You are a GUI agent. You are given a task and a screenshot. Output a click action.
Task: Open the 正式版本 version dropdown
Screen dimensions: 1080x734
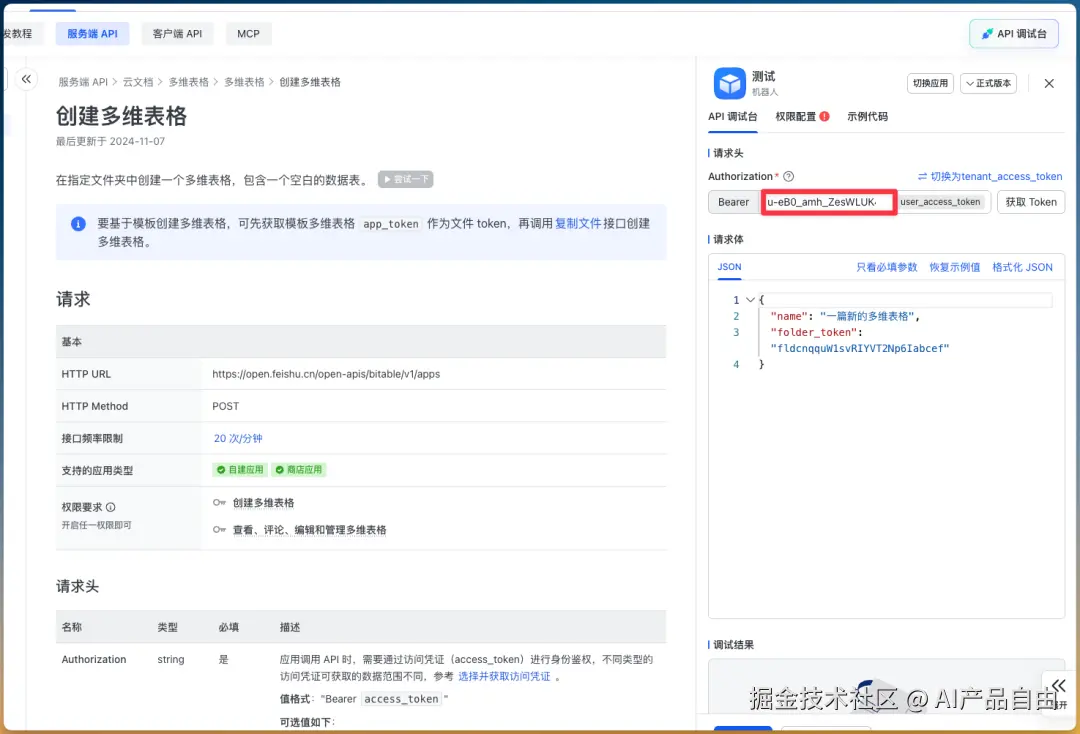pos(987,83)
